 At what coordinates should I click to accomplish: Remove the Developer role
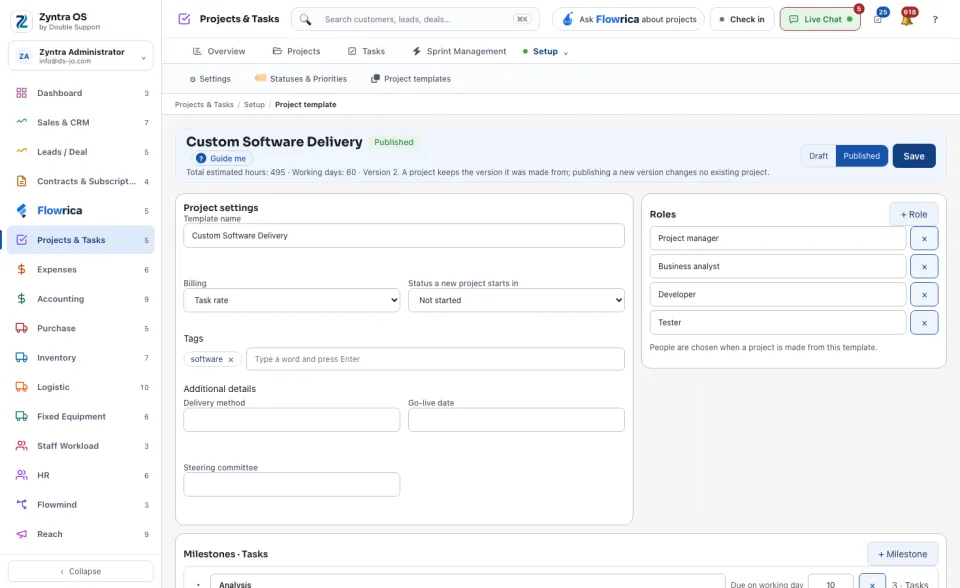coord(924,295)
